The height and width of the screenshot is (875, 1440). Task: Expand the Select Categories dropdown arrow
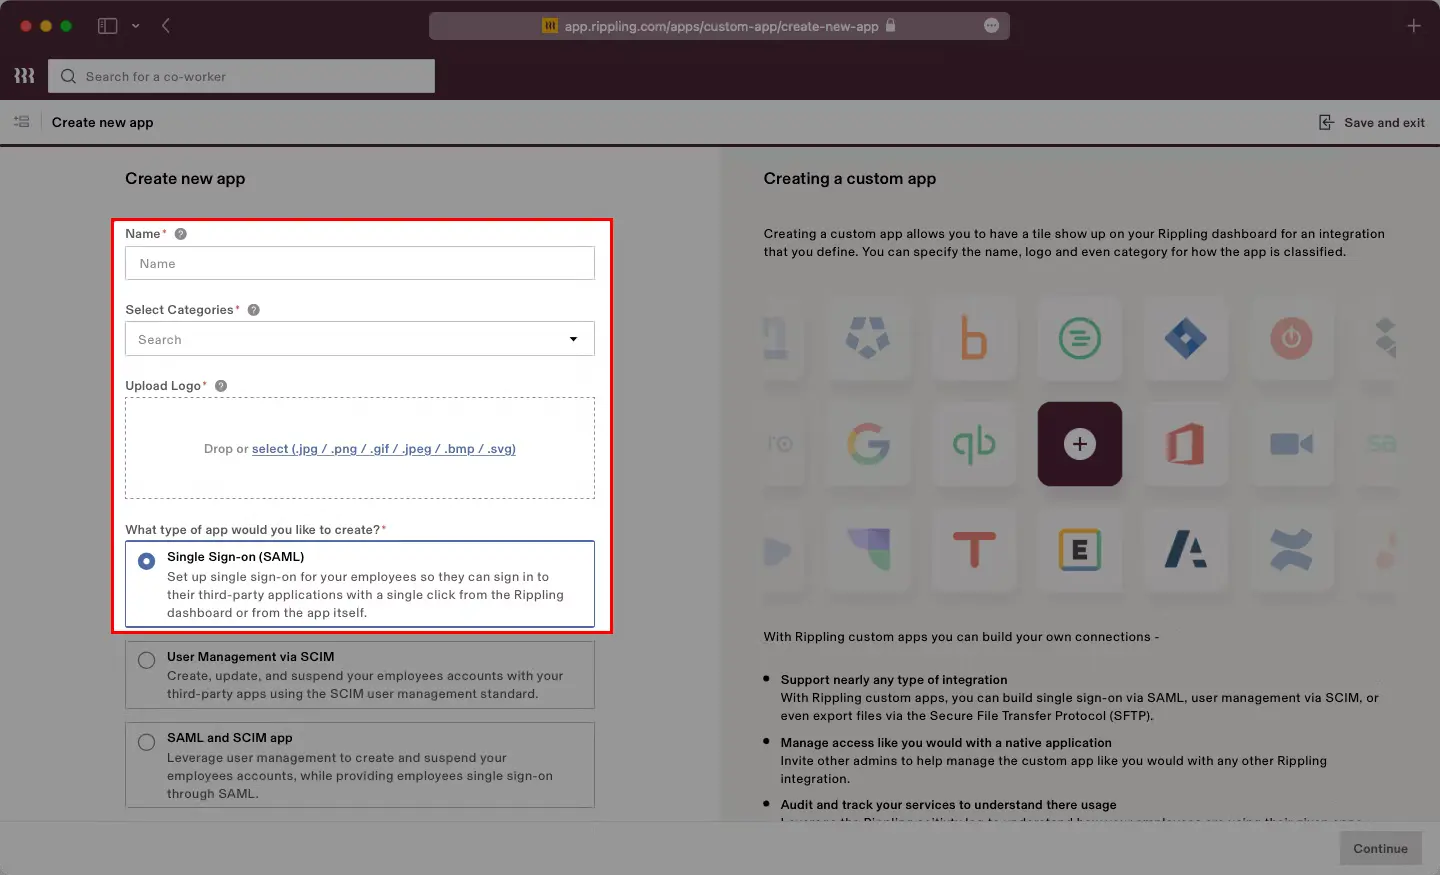pos(573,339)
